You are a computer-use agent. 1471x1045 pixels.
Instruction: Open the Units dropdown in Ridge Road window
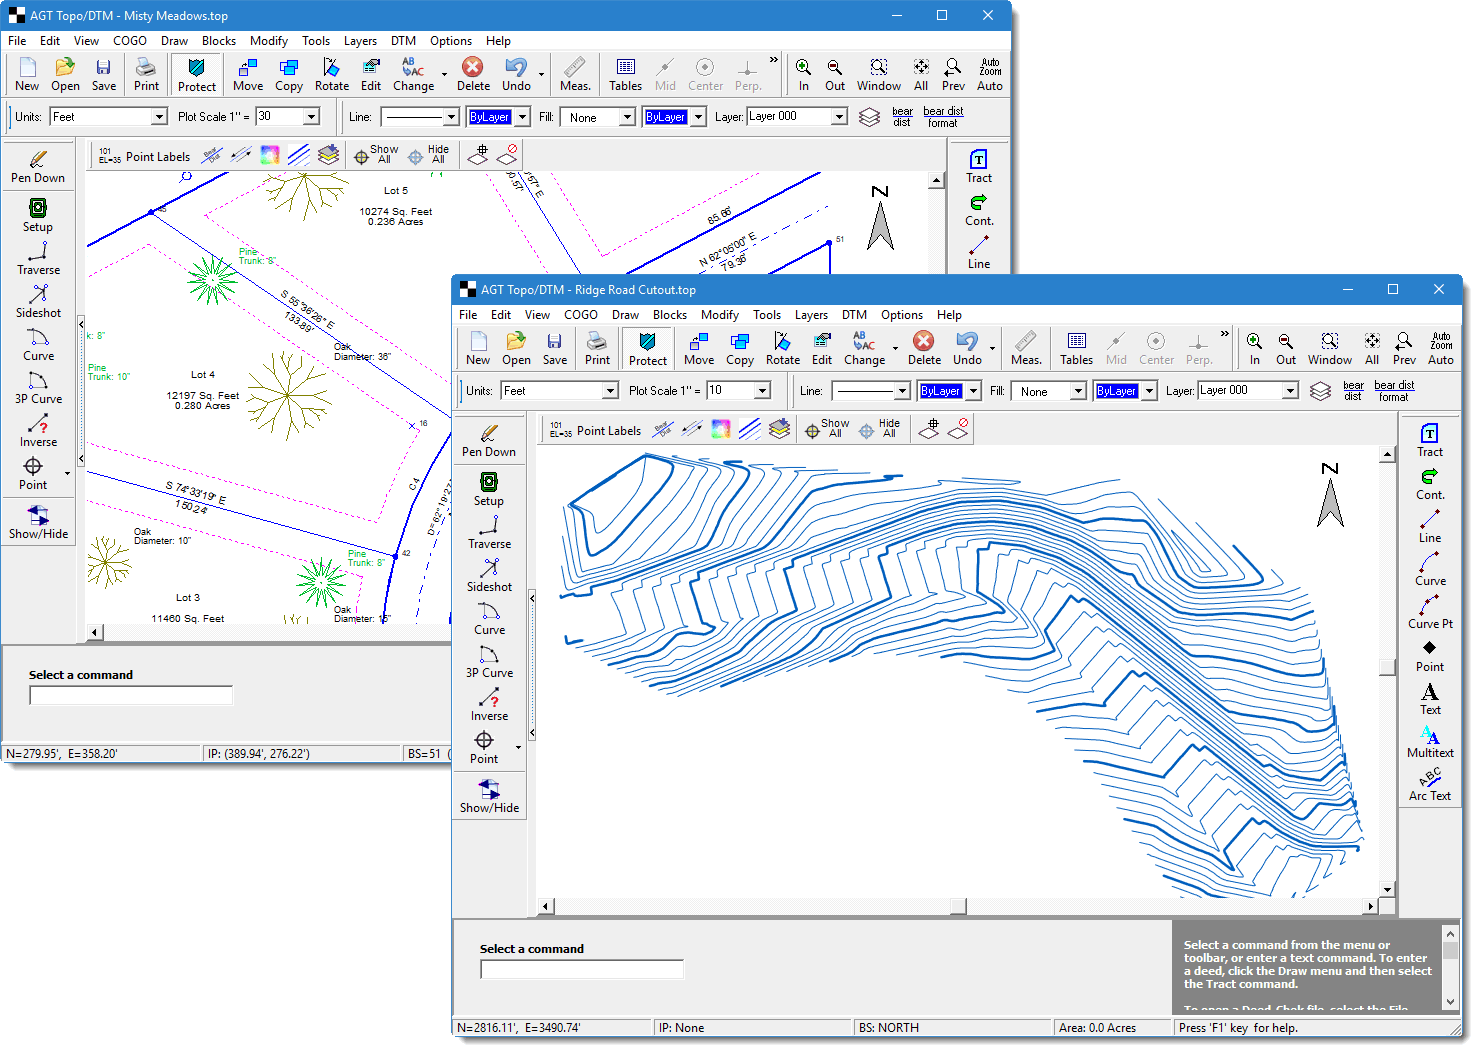coord(609,391)
